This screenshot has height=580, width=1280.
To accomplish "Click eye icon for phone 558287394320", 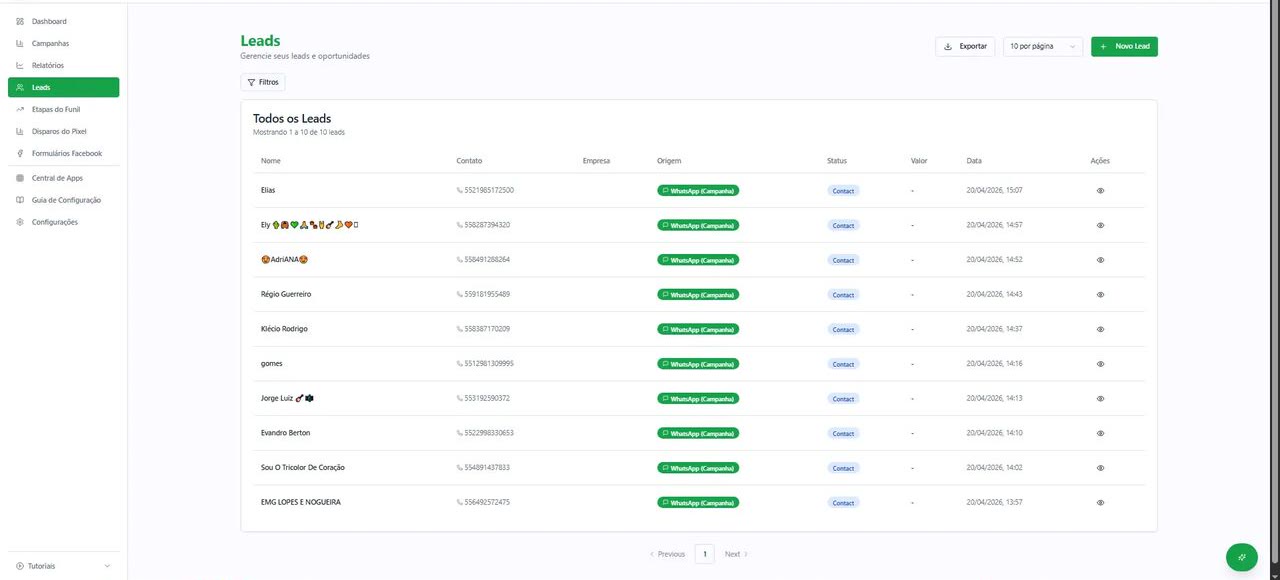I will pyautogui.click(x=1100, y=225).
